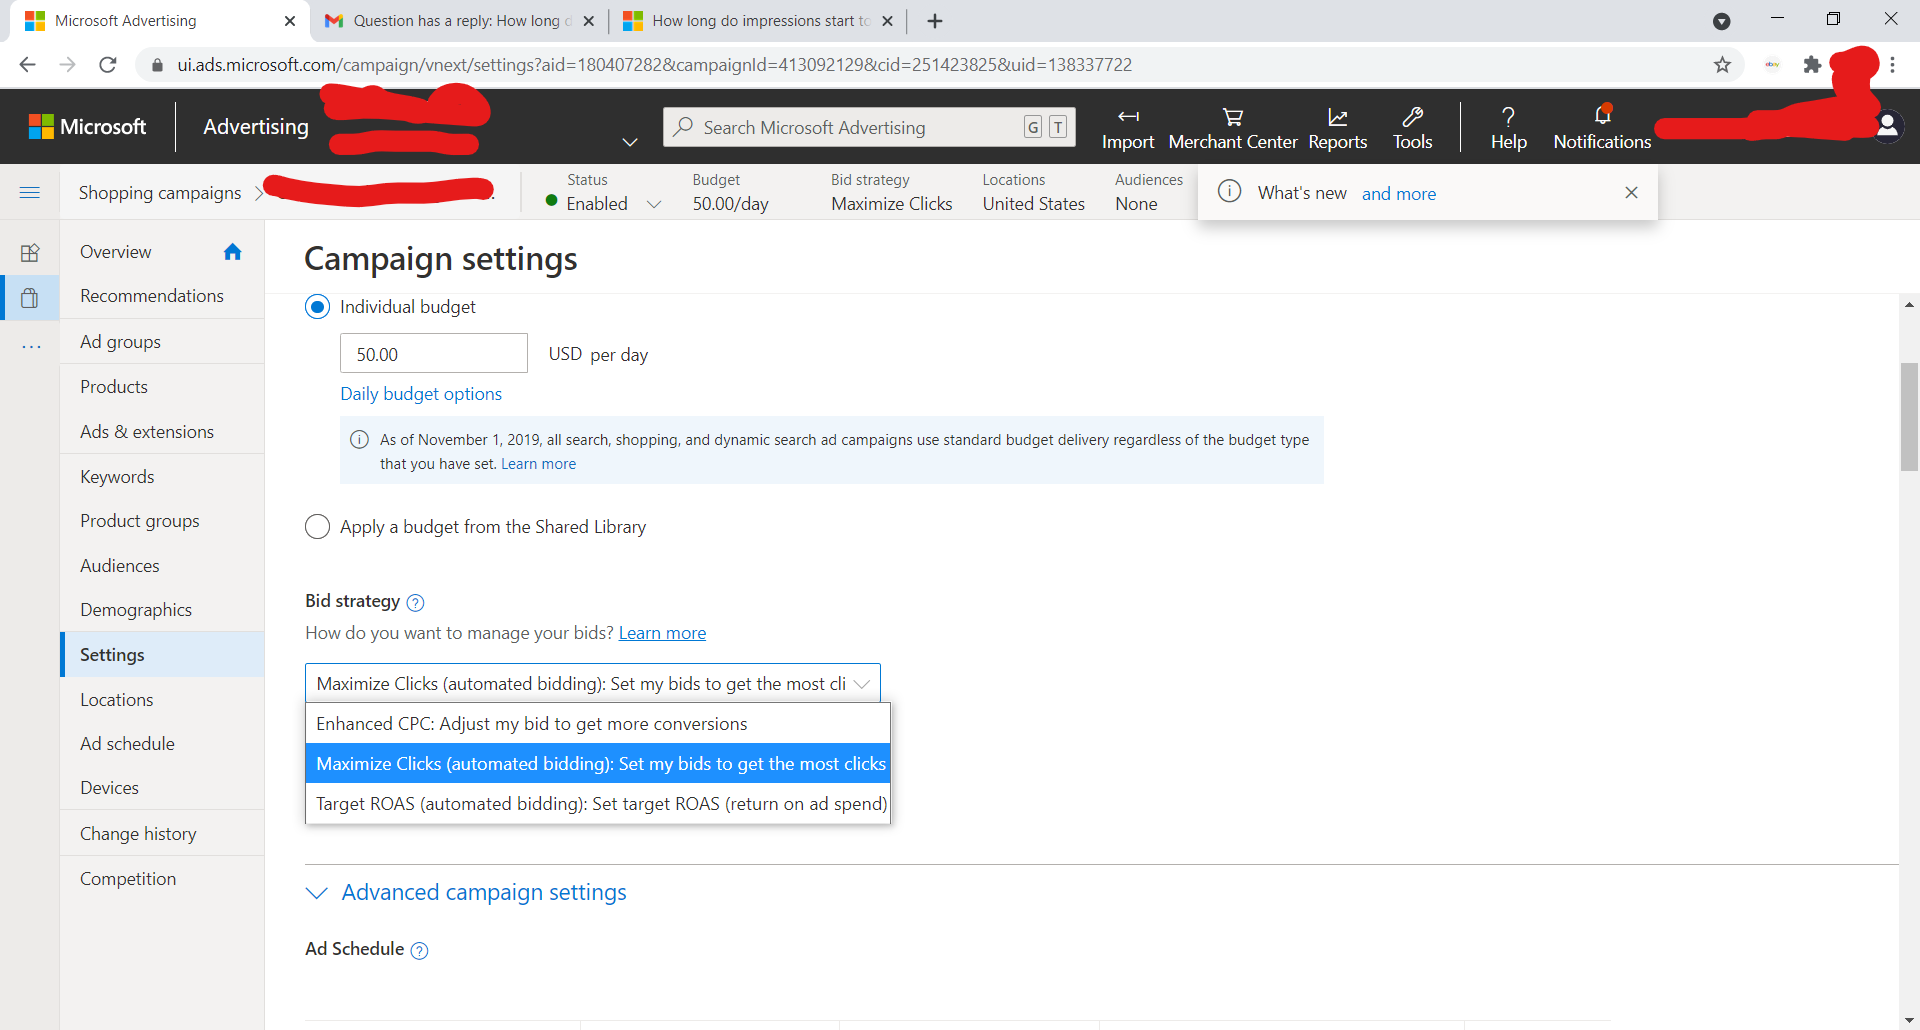Image resolution: width=1920 pixels, height=1030 pixels.
Task: Open the shopping bag icon in left rail
Action: click(x=30, y=297)
